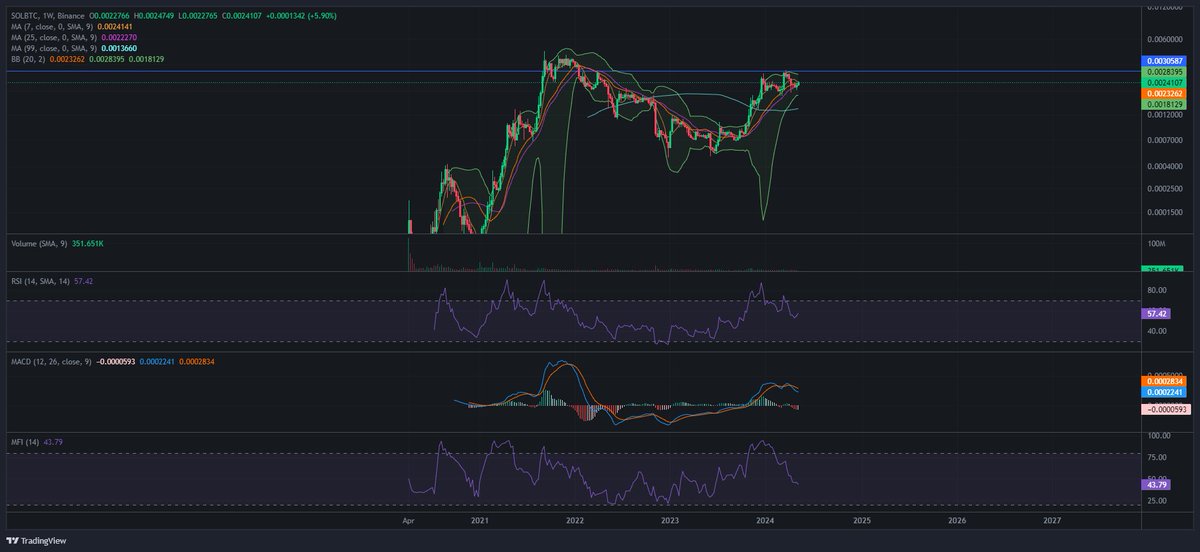Click the 40.00 tick on the RSI axis

[x=1157, y=331]
